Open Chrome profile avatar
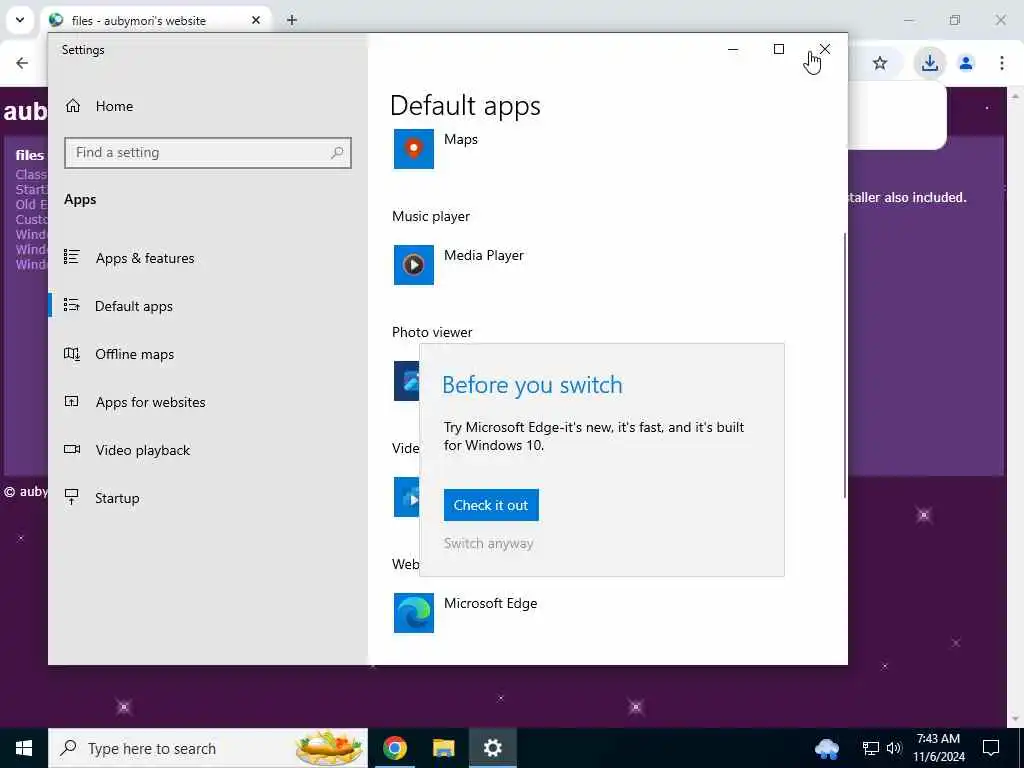 point(966,63)
